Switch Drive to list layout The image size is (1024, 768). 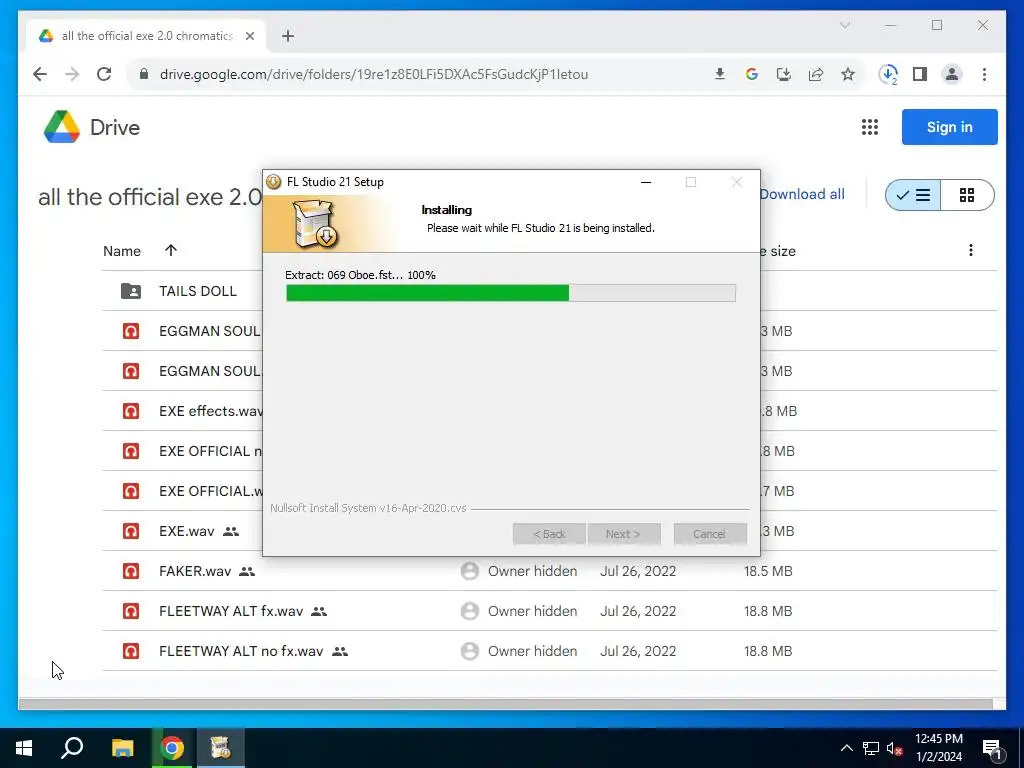[x=913, y=195]
